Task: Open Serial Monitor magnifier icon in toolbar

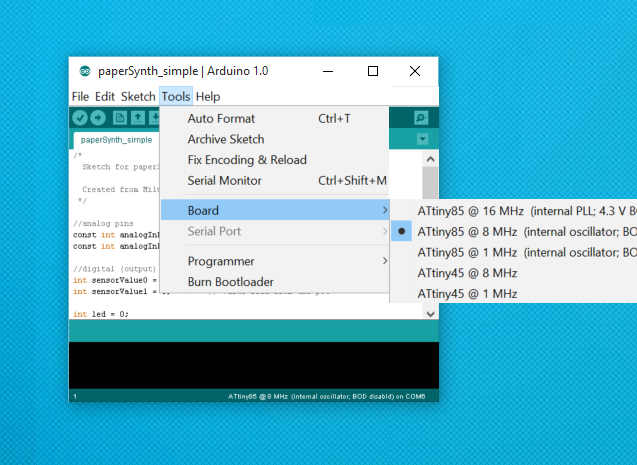Action: (421, 118)
